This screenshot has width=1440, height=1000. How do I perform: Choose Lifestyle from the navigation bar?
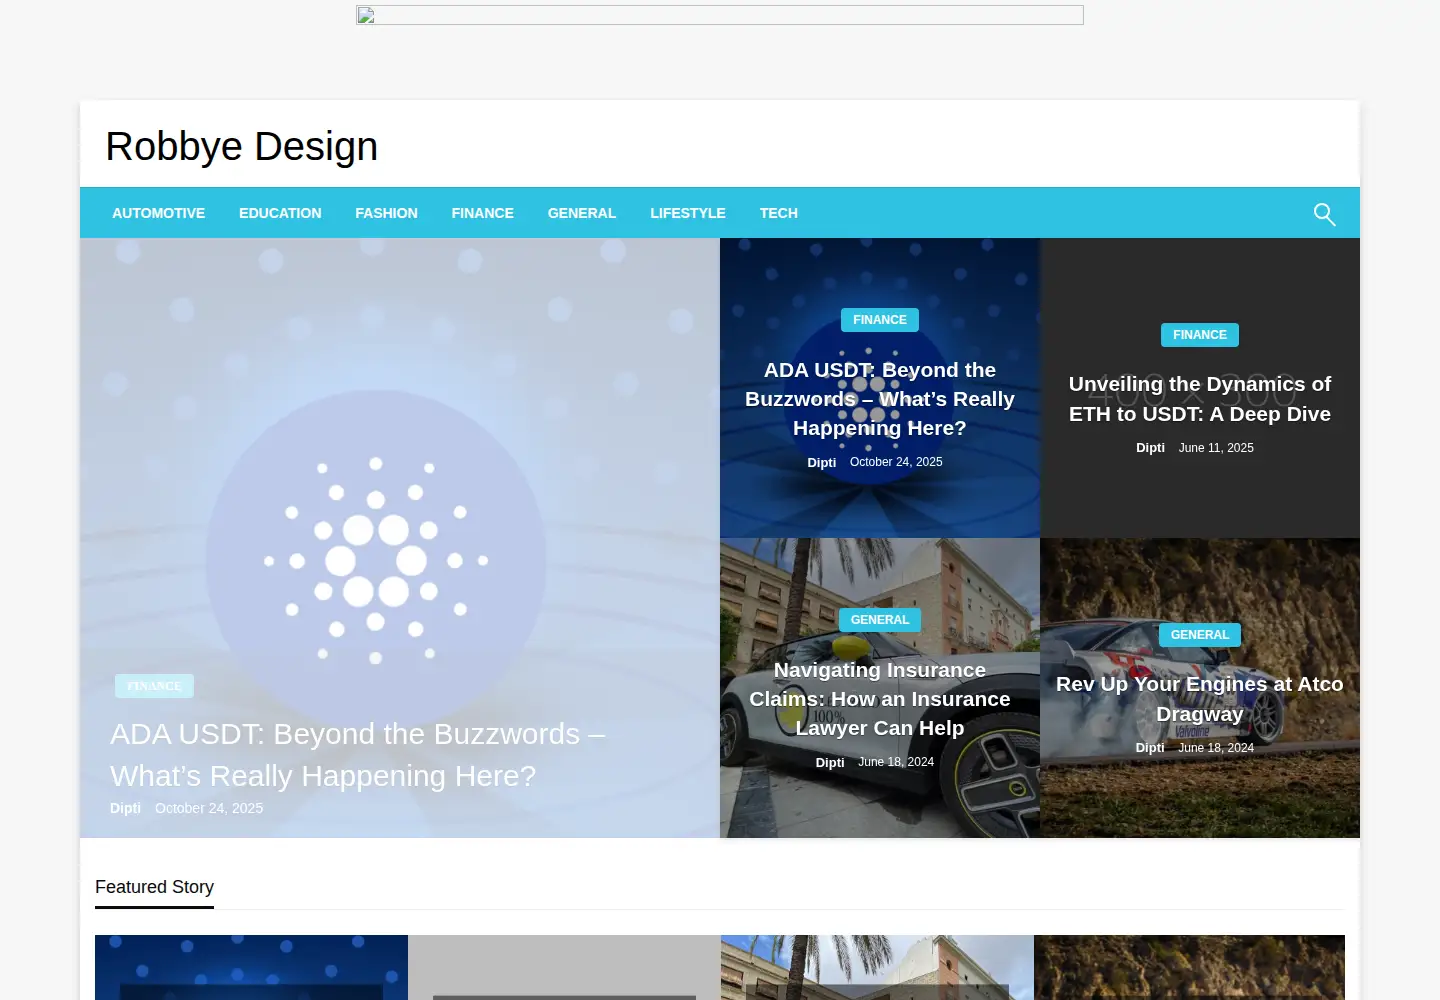point(688,213)
